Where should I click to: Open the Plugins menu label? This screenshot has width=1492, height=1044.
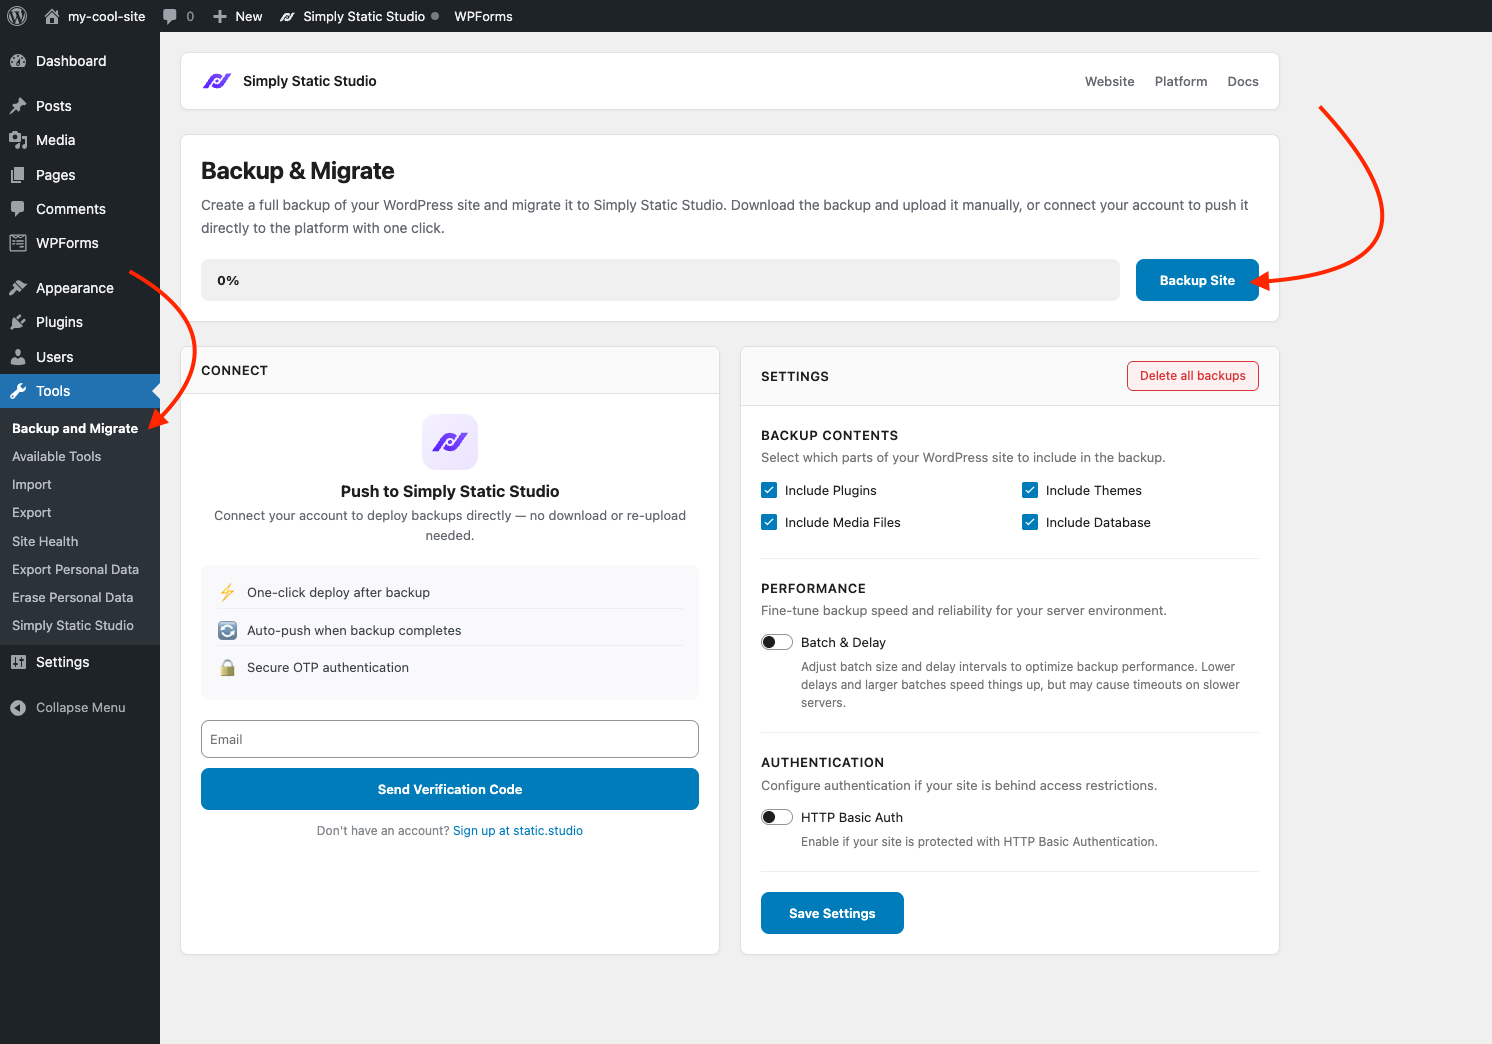(x=59, y=322)
